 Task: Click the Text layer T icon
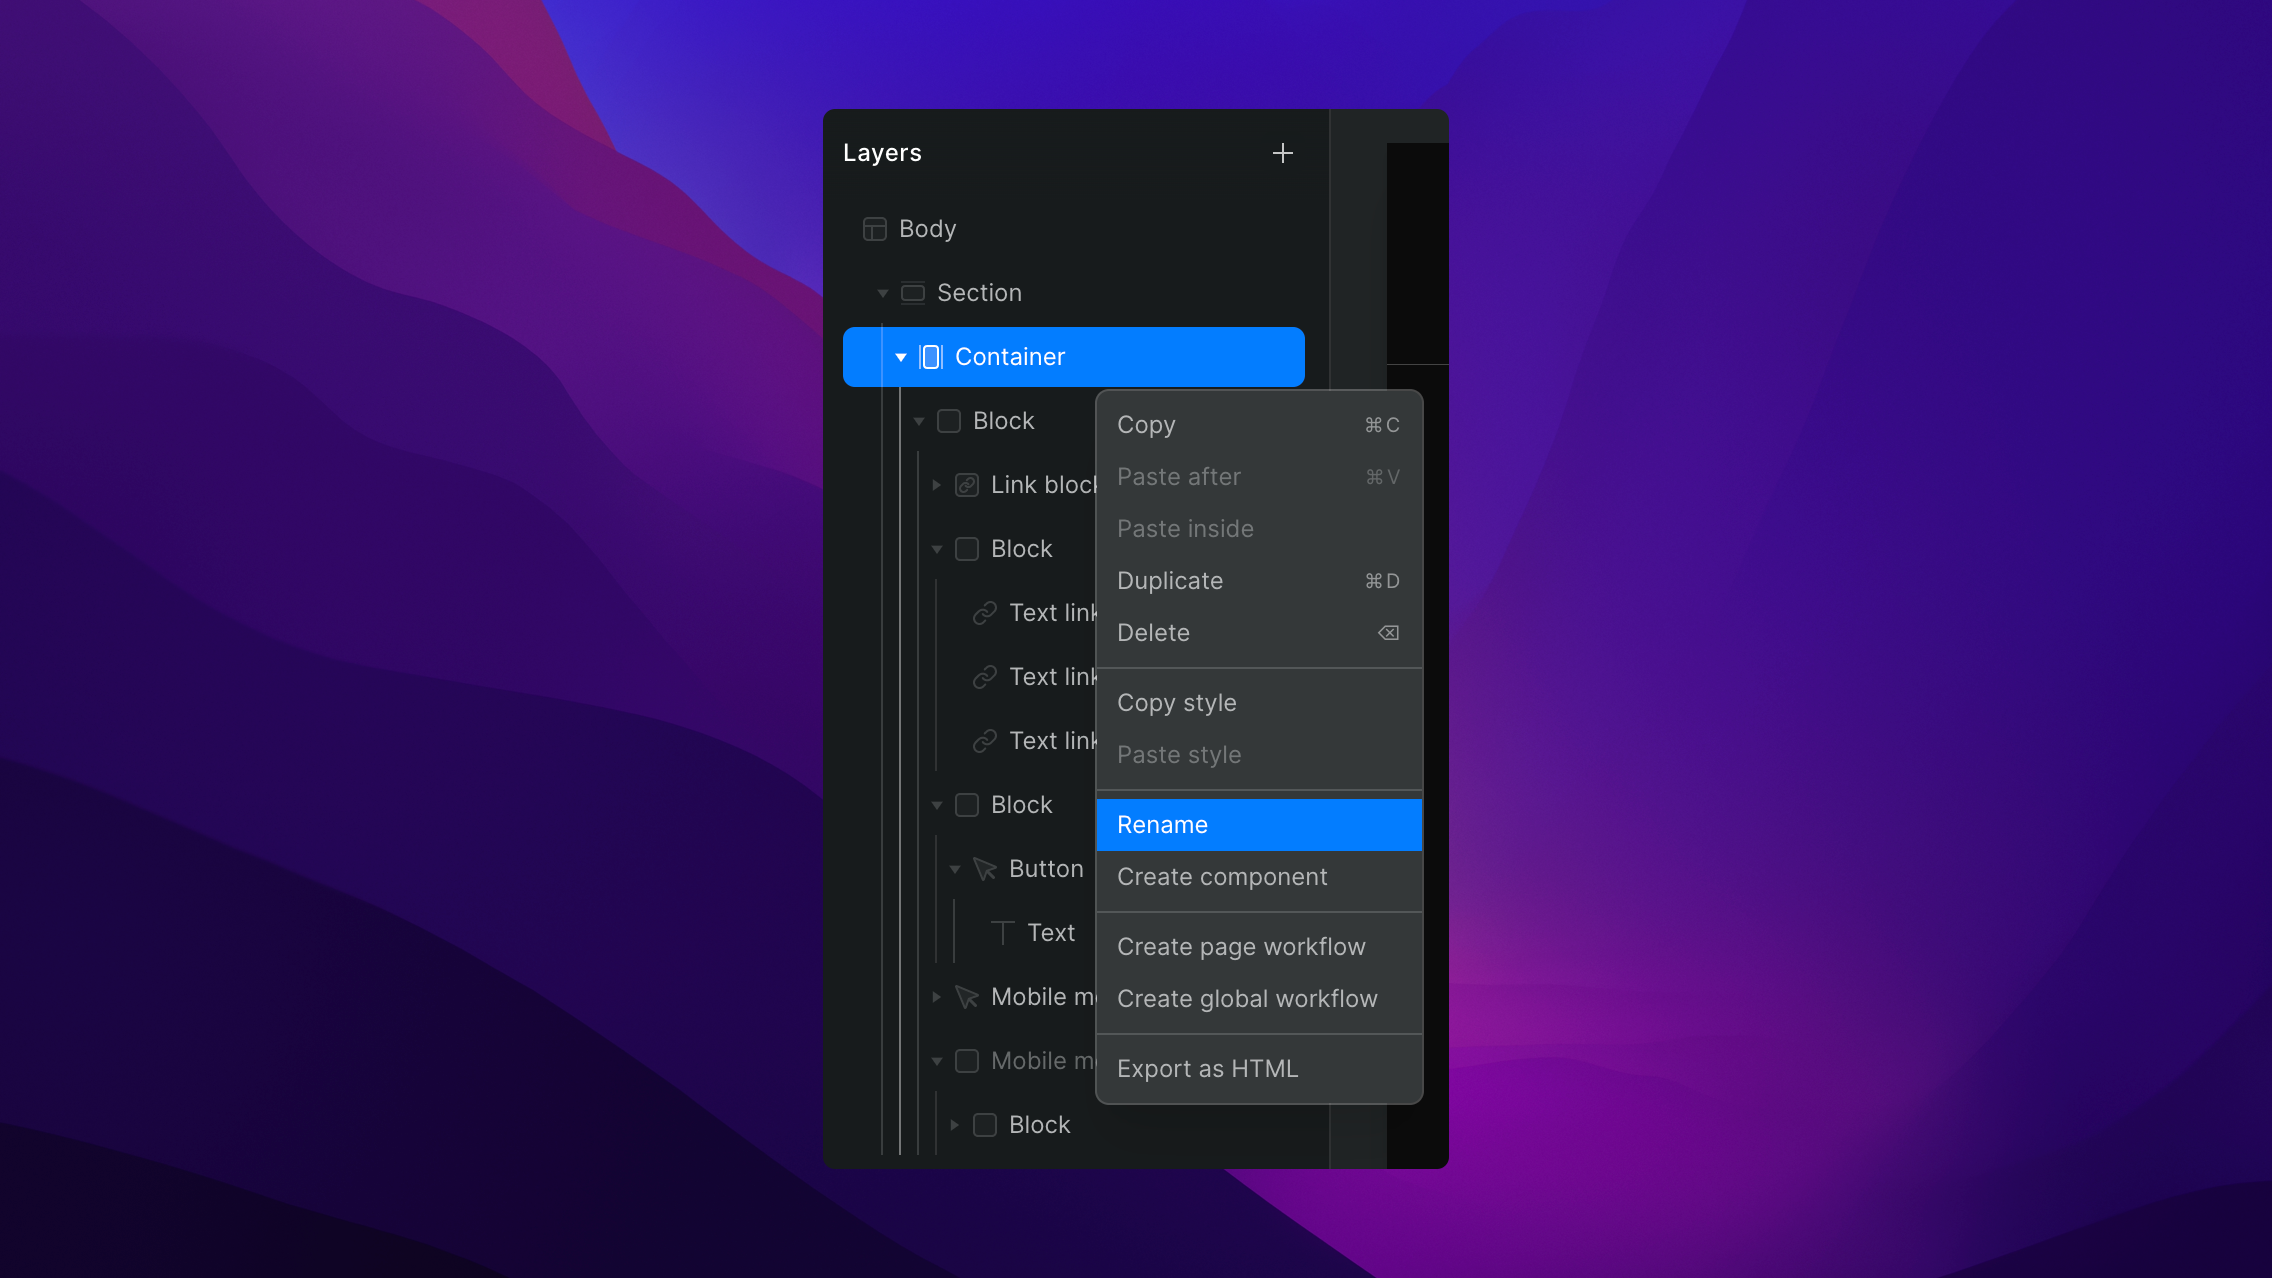point(1003,933)
